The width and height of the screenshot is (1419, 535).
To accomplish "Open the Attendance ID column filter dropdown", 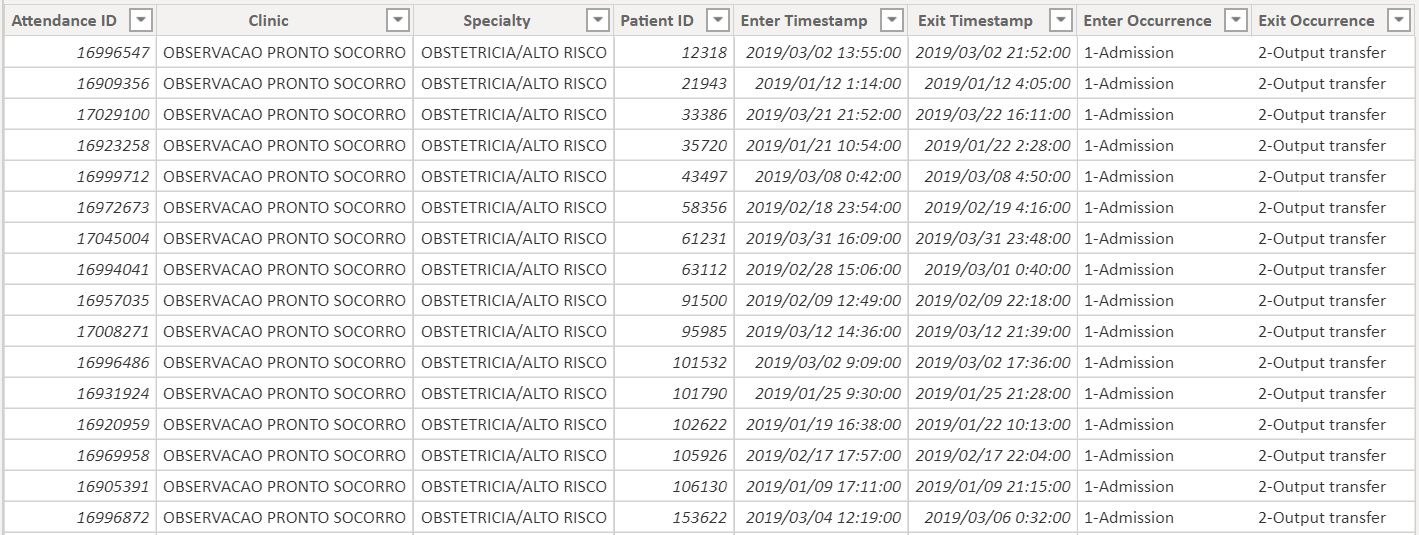I will pos(142,20).
